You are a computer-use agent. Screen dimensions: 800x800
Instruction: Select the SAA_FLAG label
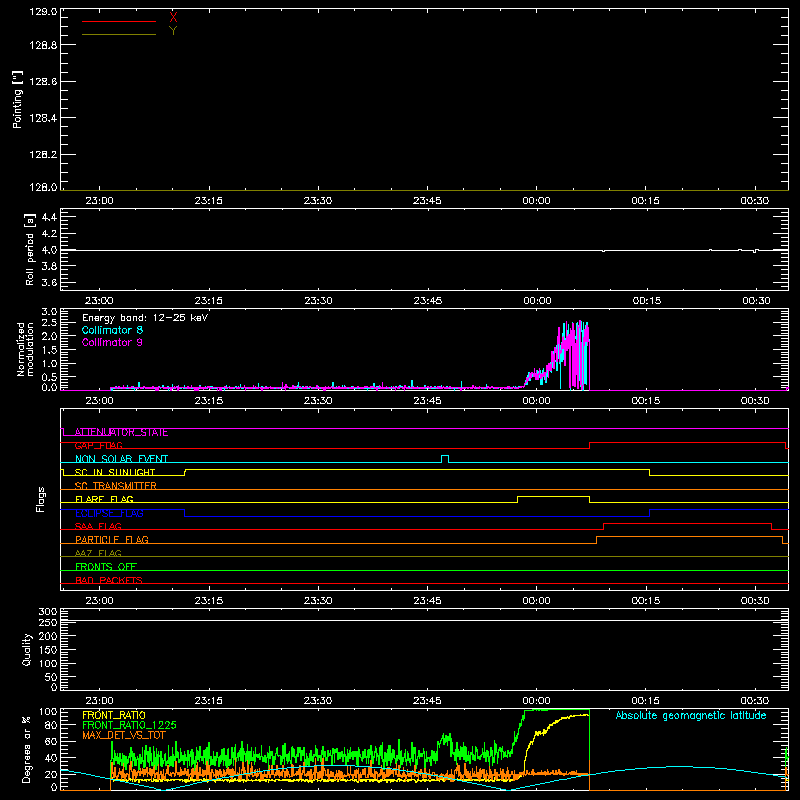coord(98,527)
